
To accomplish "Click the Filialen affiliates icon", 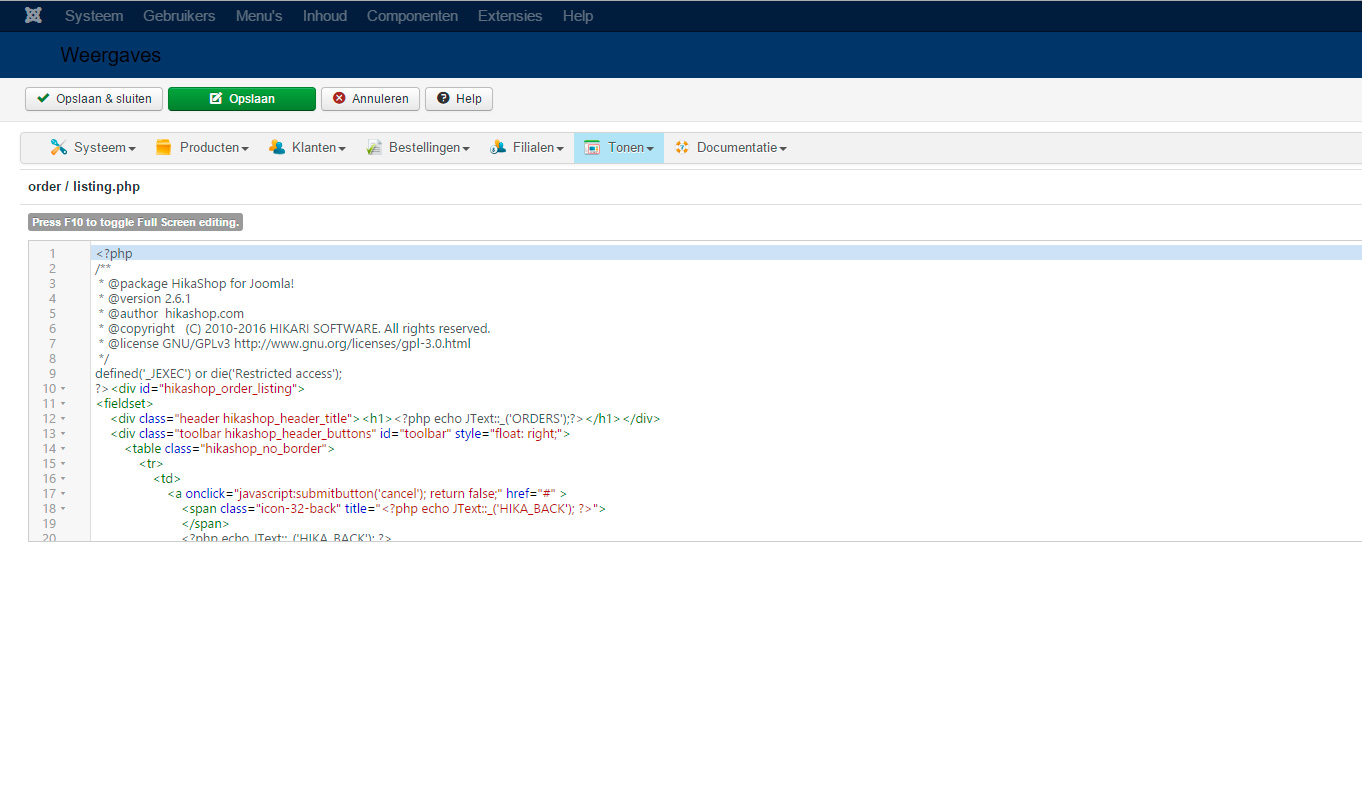I will pyautogui.click(x=498, y=148).
